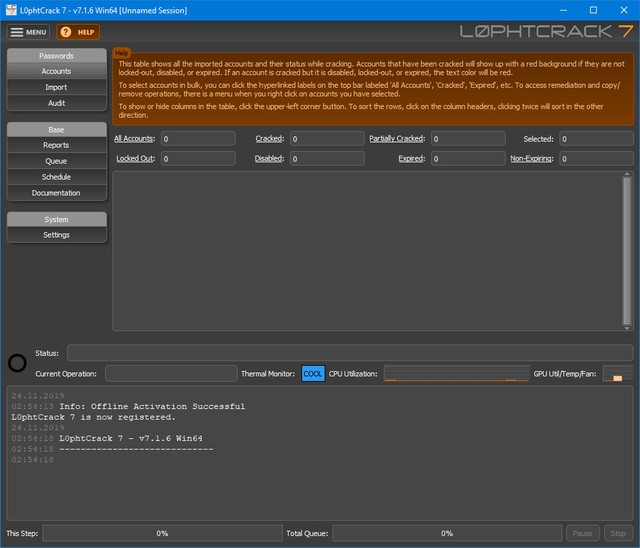The height and width of the screenshot is (548, 640).
Task: Collapse the System section header
Action: (56, 219)
